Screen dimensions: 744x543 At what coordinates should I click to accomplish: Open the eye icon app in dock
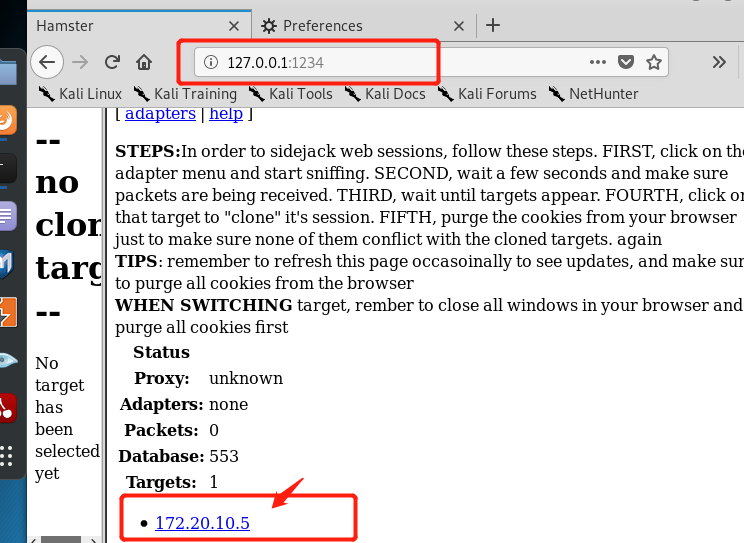8,361
